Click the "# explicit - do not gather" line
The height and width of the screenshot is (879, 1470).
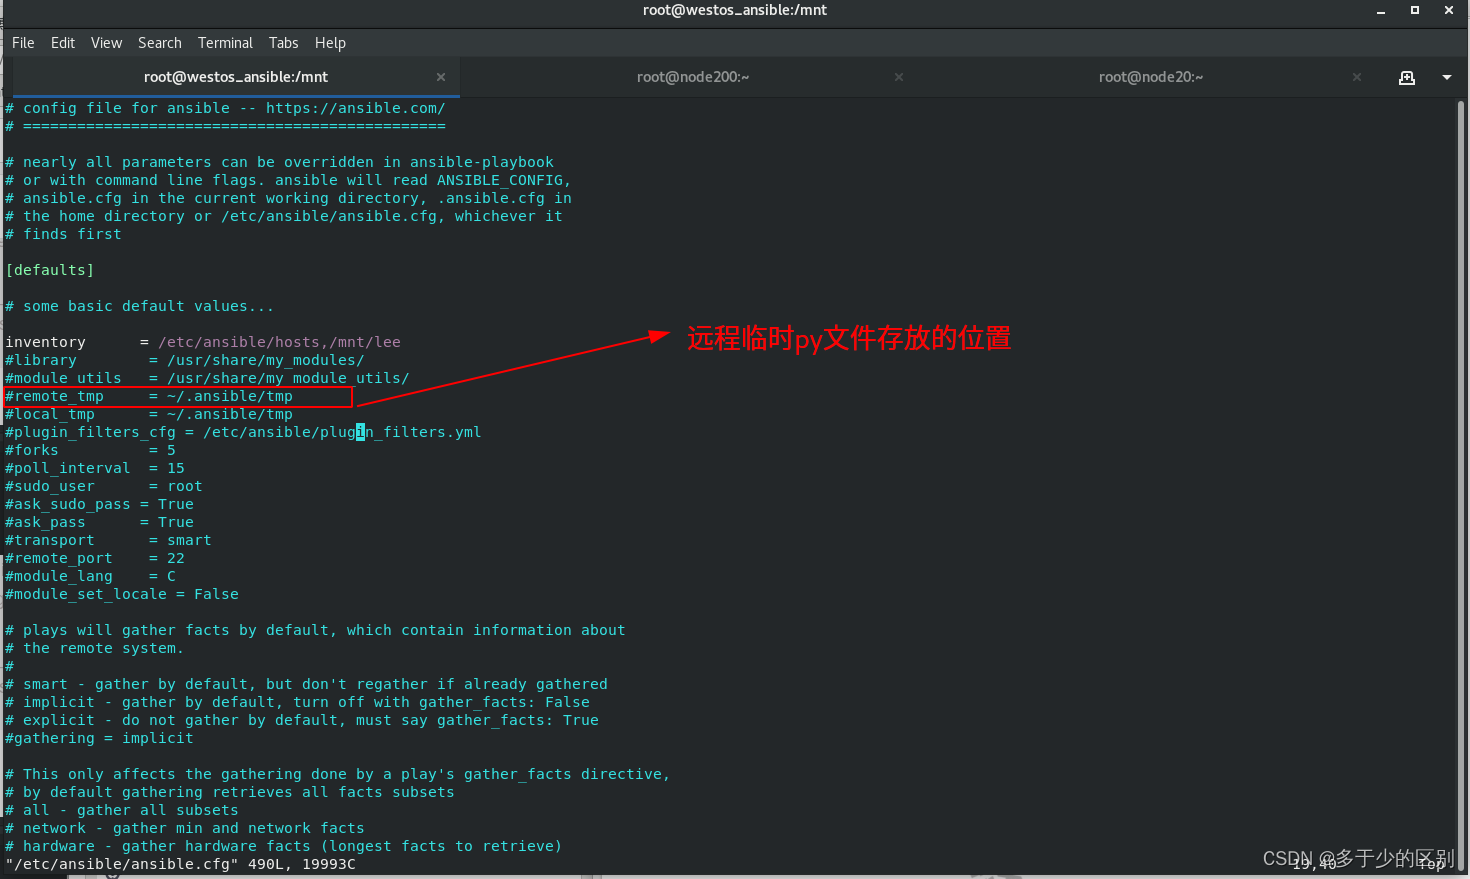coord(302,720)
